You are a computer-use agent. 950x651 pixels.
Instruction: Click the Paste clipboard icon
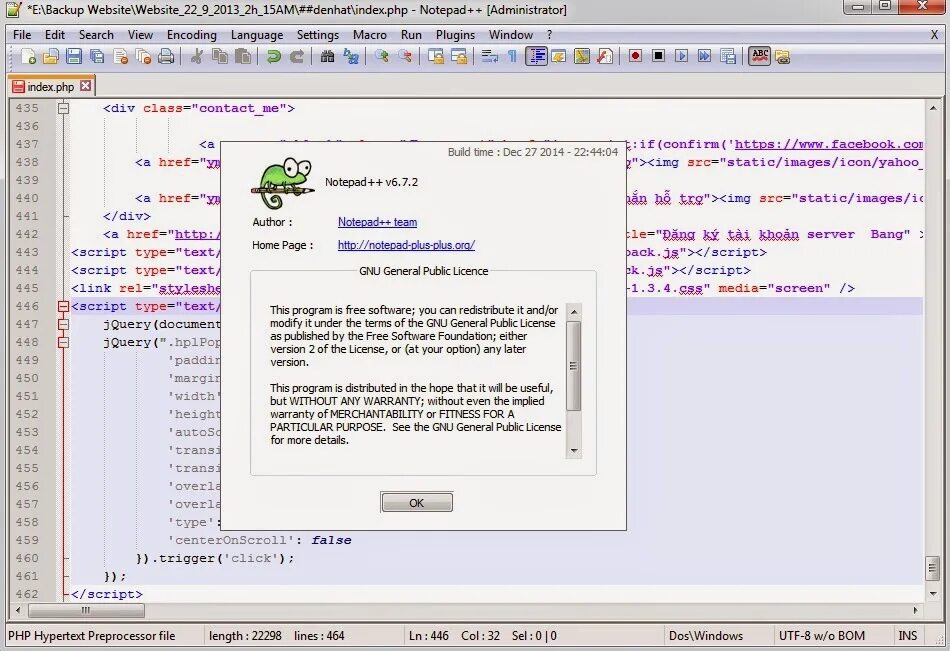point(243,57)
